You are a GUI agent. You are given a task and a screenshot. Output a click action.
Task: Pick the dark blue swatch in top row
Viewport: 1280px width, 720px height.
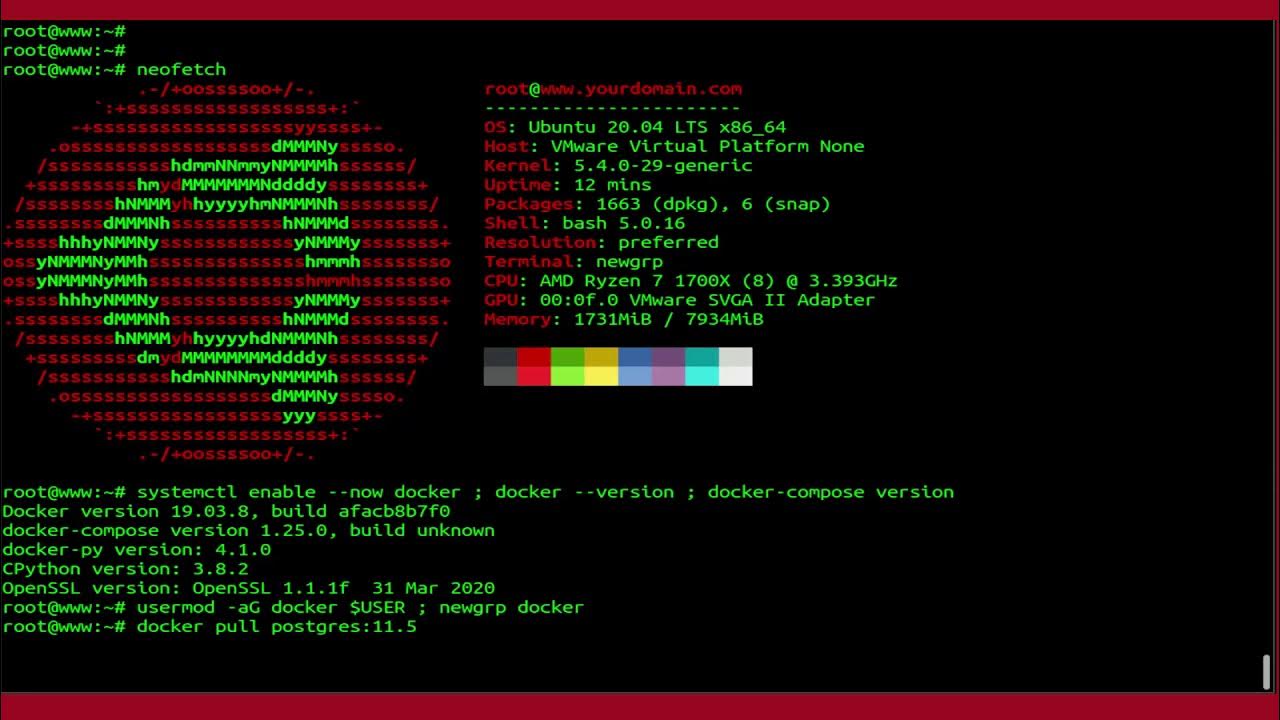635,357
